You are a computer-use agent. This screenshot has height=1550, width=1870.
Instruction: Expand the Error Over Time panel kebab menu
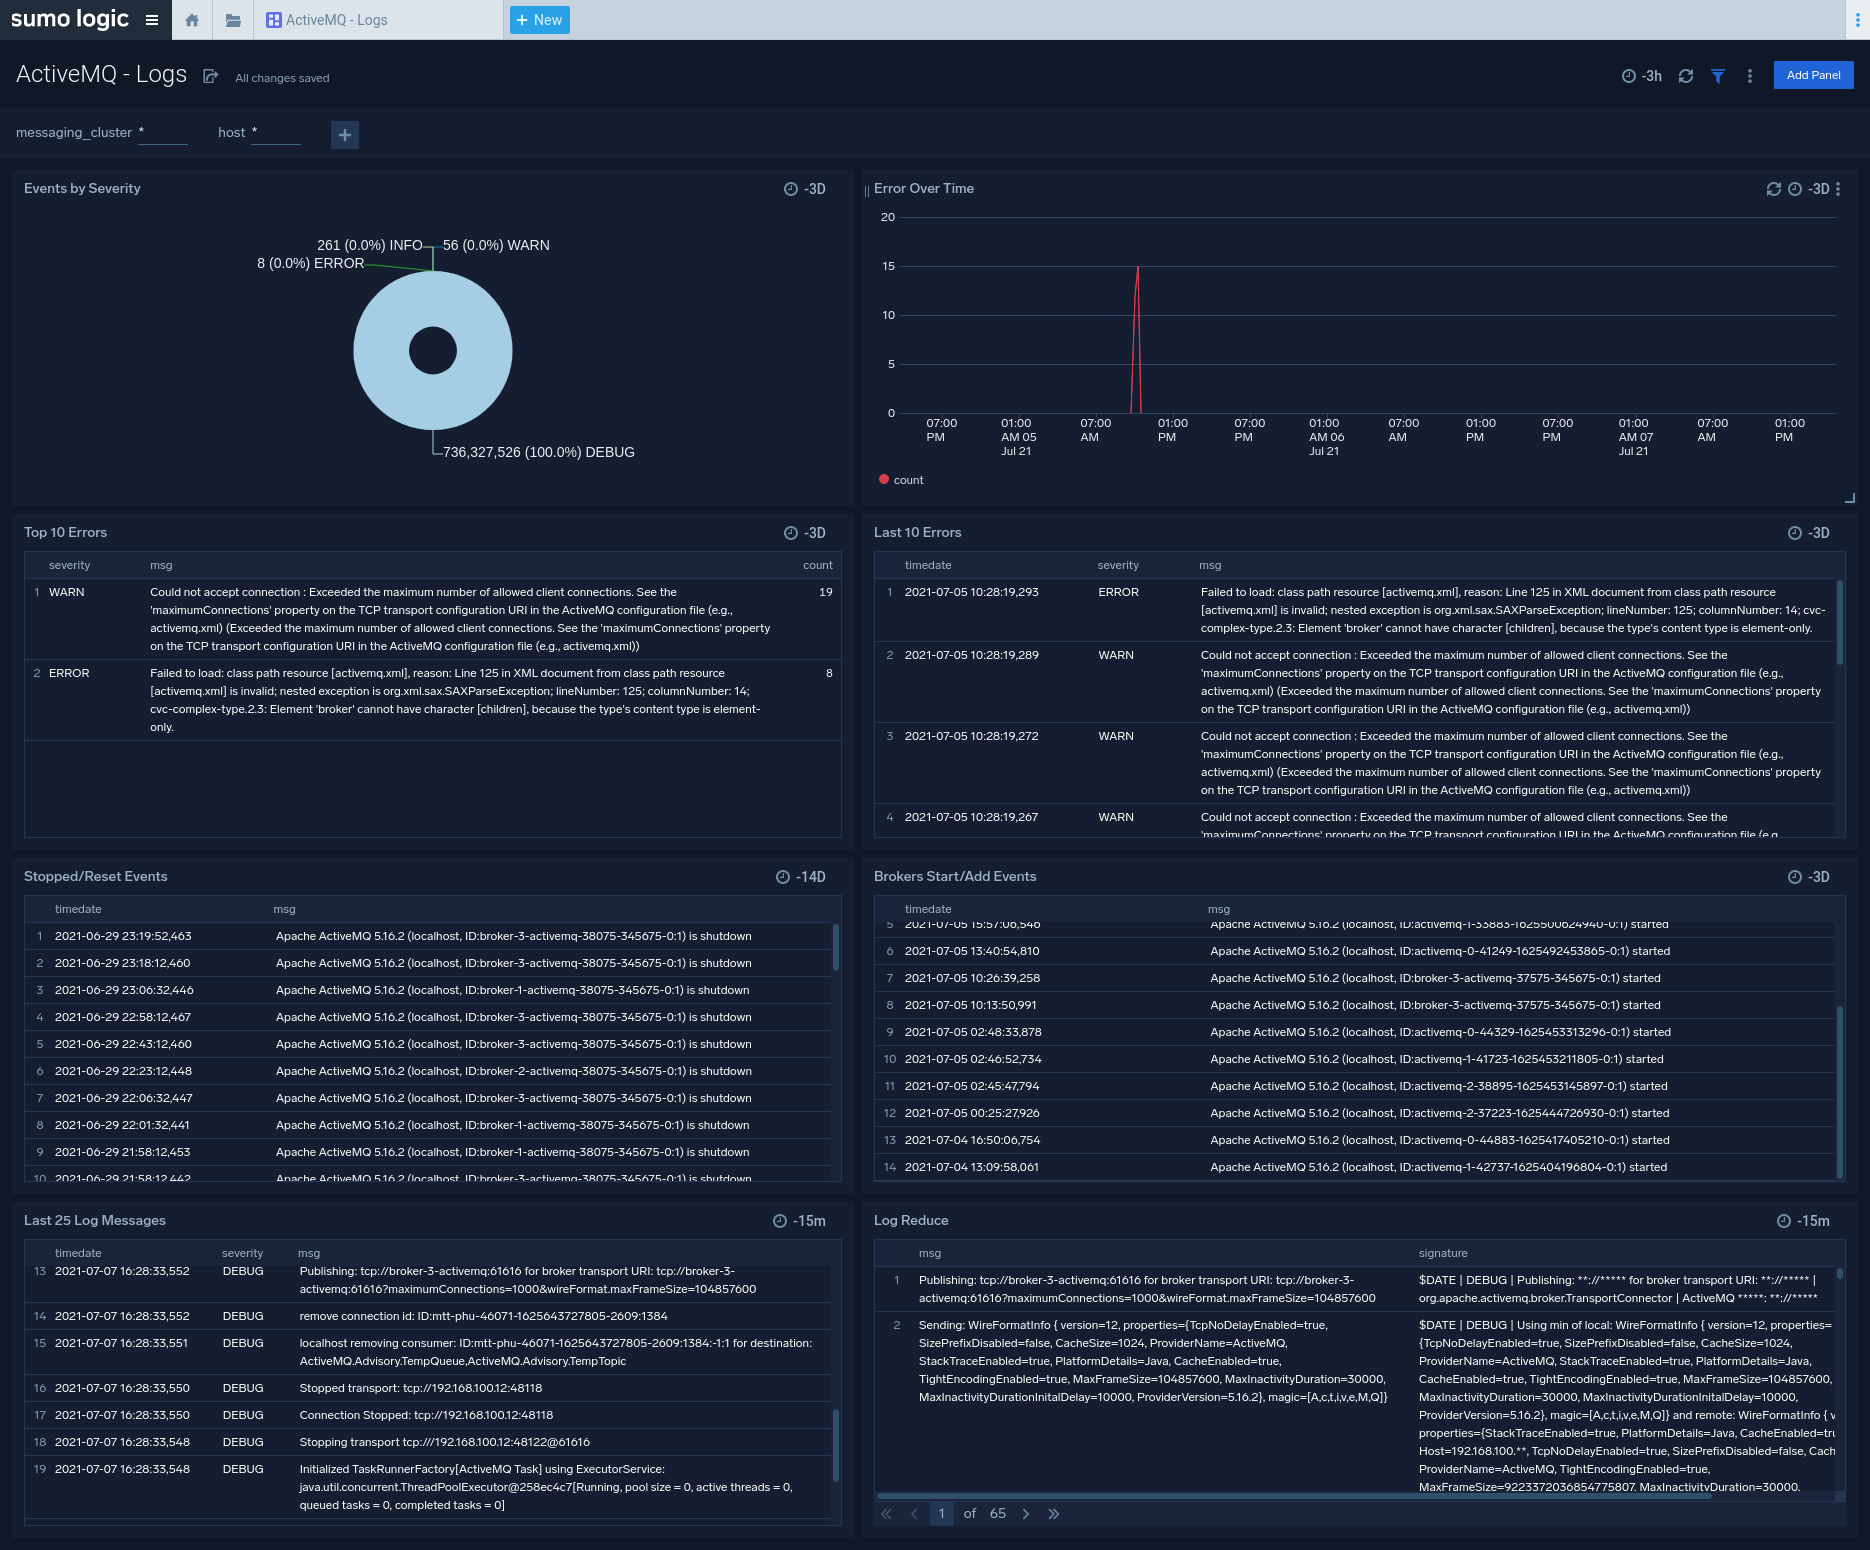(1838, 188)
